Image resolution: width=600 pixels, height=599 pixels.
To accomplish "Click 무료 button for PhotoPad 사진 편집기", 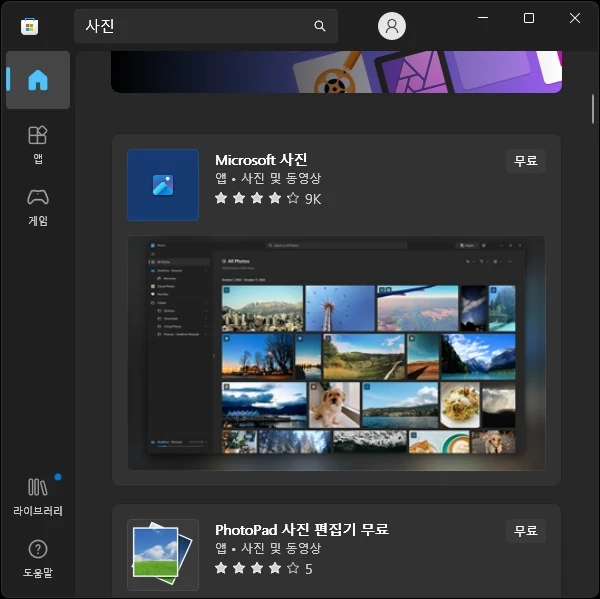I will [526, 530].
